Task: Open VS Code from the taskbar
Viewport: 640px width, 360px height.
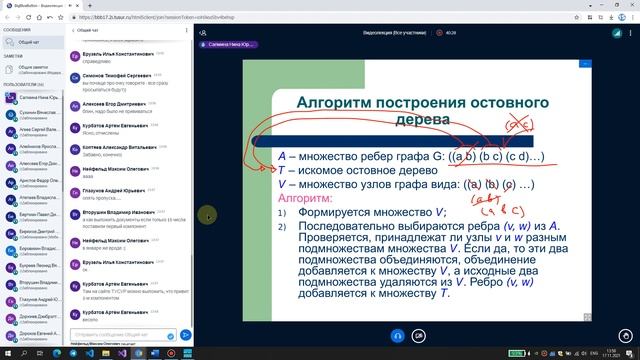Action: (x=89, y=353)
